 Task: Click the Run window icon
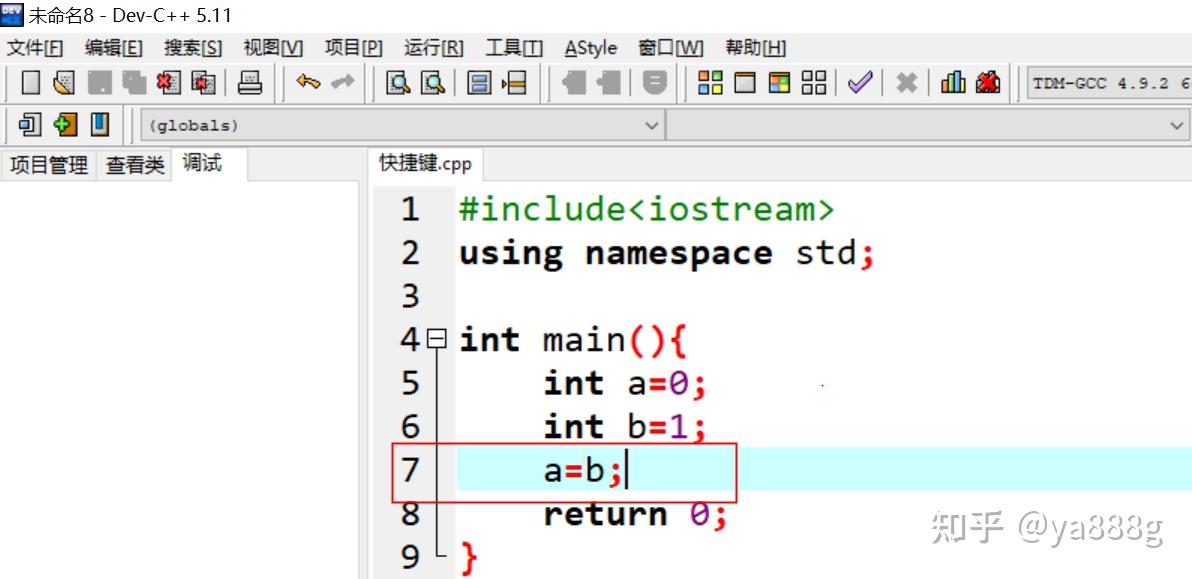pos(745,82)
